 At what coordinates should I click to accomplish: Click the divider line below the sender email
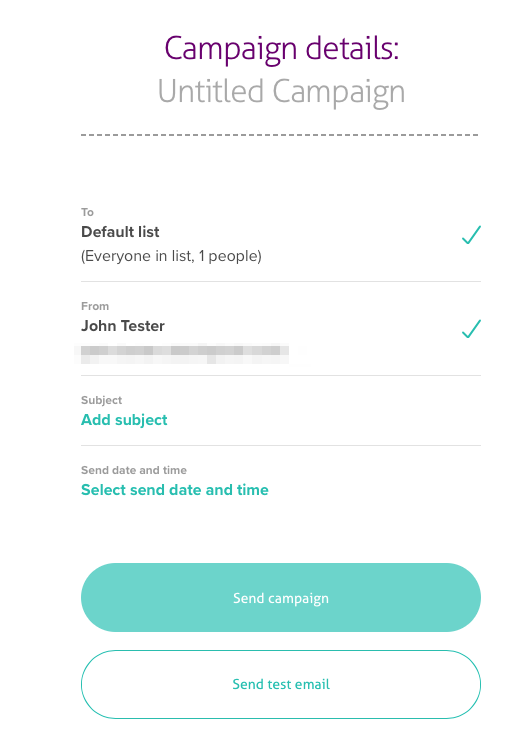[x=281, y=375]
